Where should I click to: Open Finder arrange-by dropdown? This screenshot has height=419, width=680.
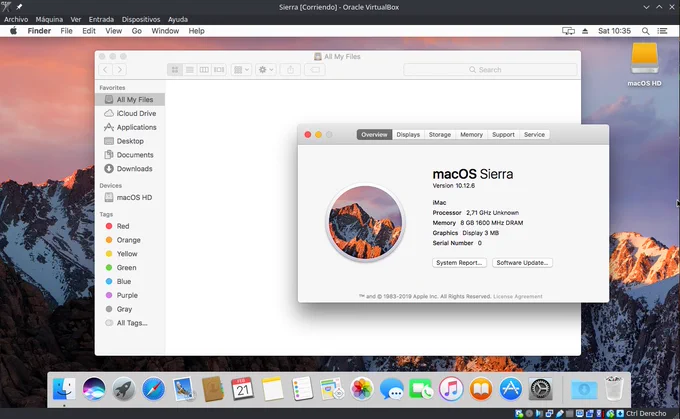point(242,69)
